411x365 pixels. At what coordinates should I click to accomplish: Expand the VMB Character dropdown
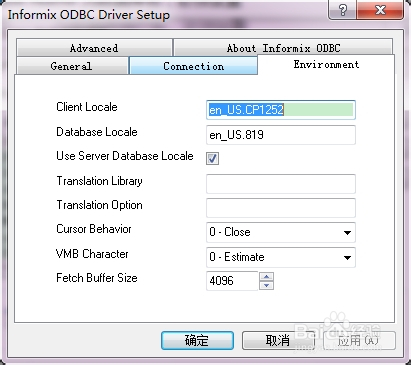tap(281, 257)
